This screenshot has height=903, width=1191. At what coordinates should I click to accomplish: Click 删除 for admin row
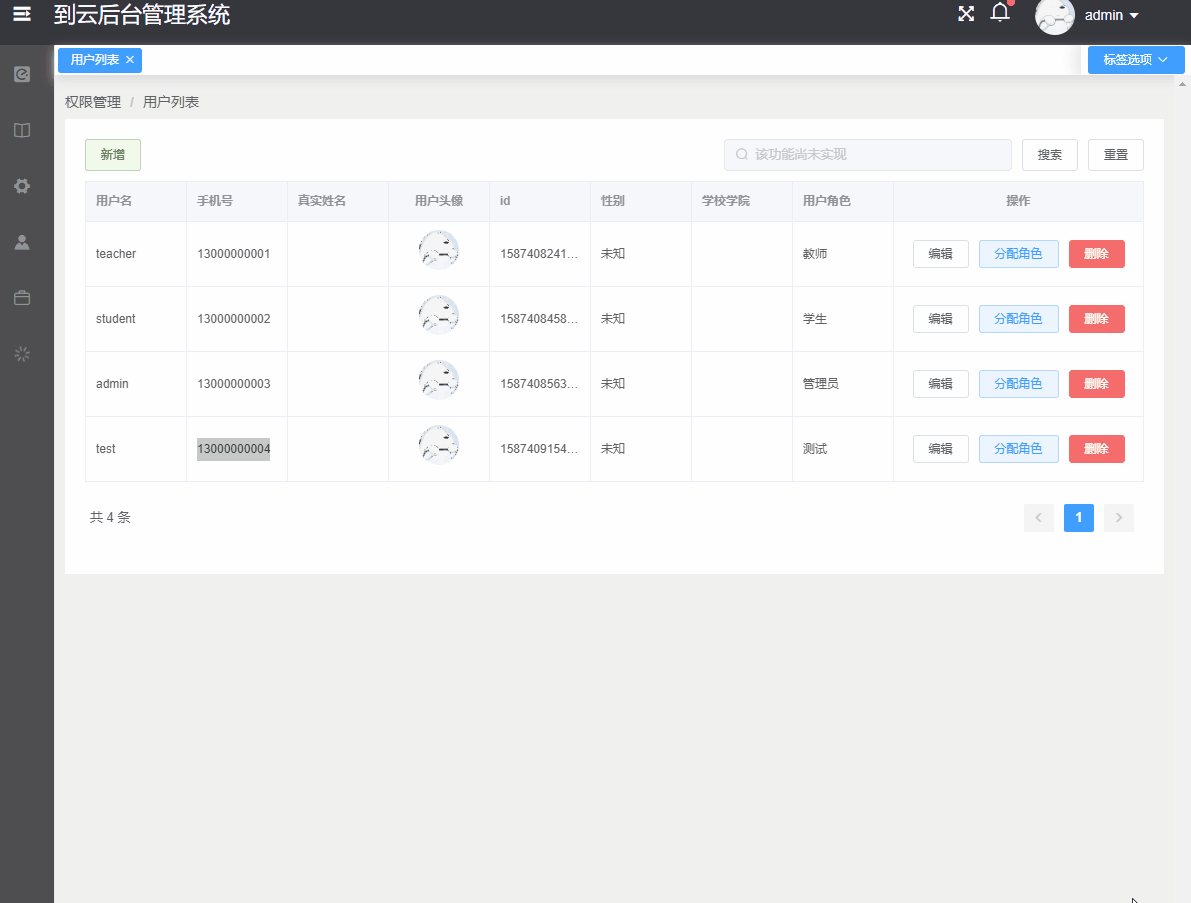tap(1097, 384)
